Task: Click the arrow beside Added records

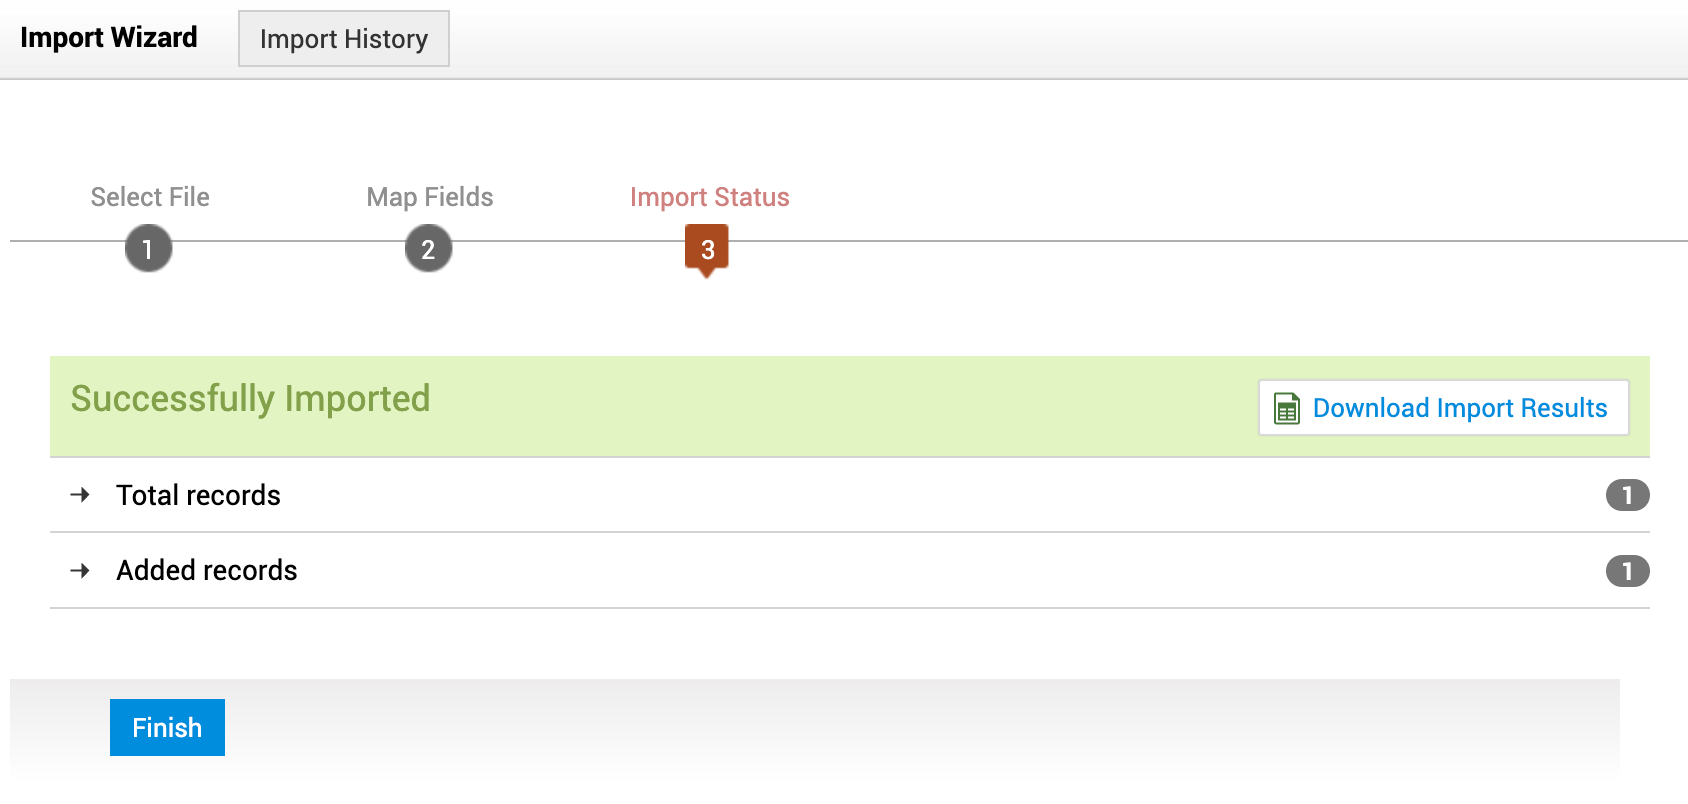Action: 81,571
